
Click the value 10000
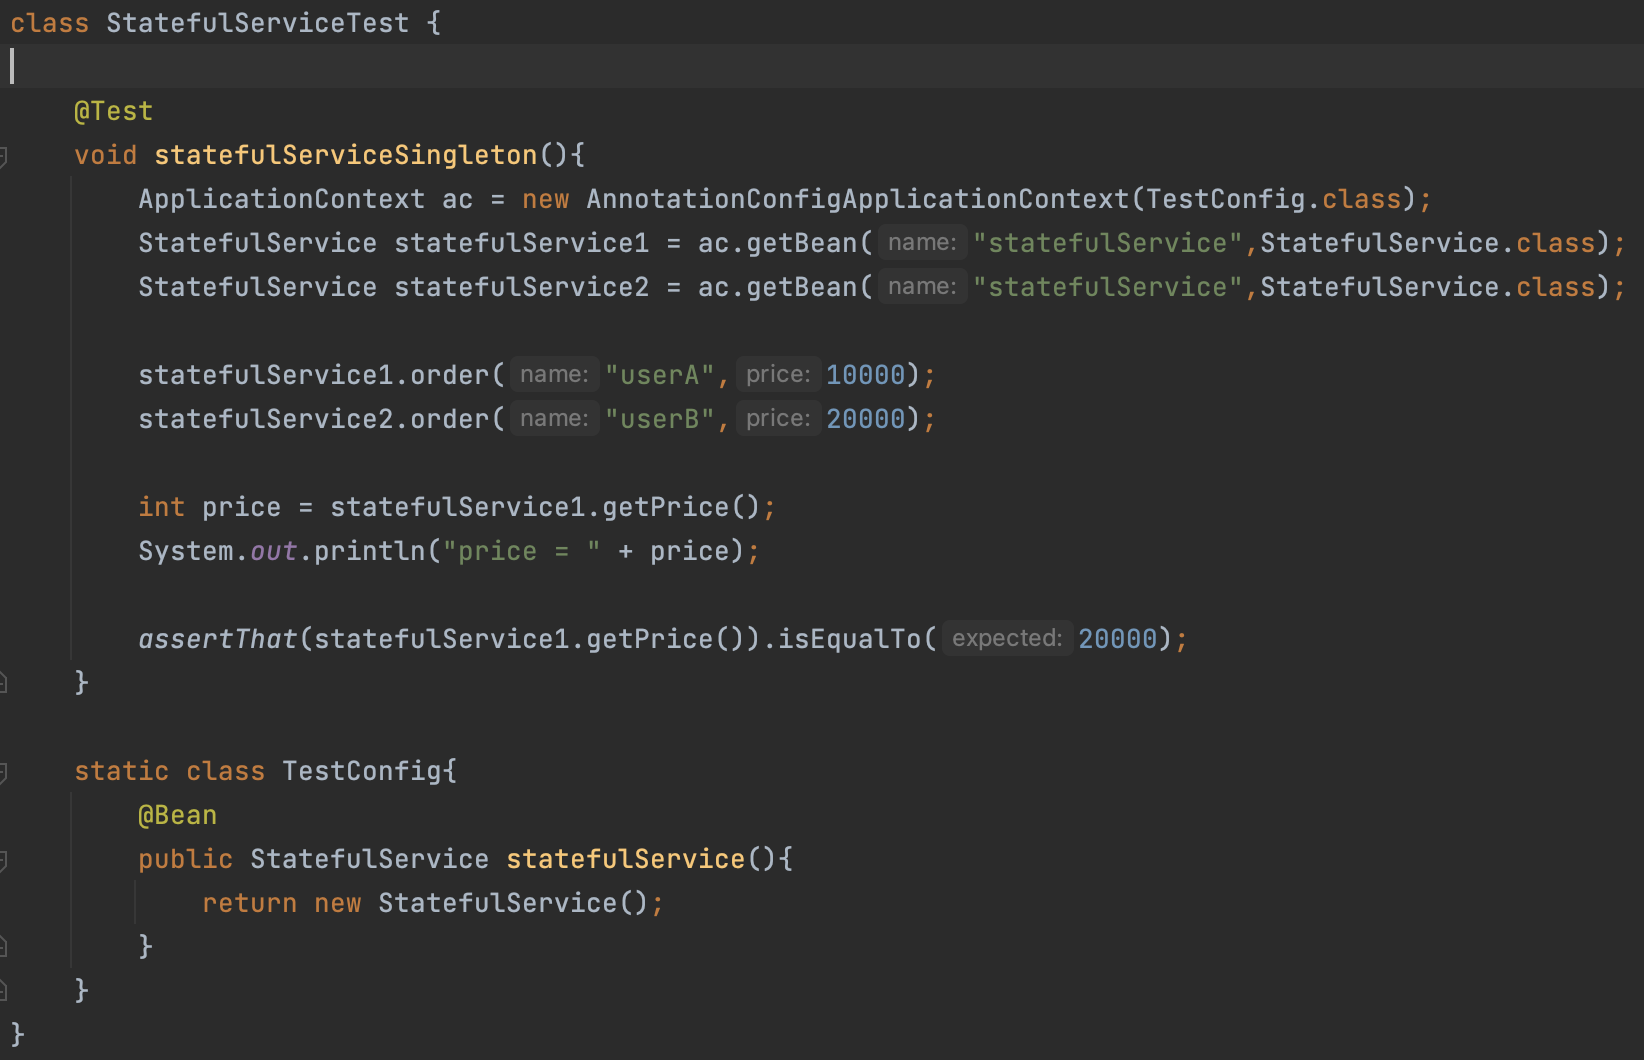click(865, 375)
